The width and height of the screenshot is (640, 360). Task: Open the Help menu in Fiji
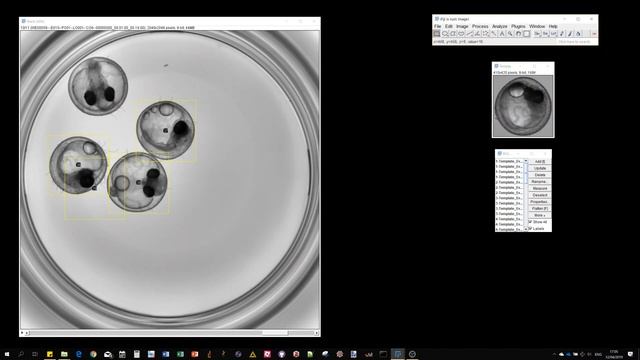click(x=553, y=26)
